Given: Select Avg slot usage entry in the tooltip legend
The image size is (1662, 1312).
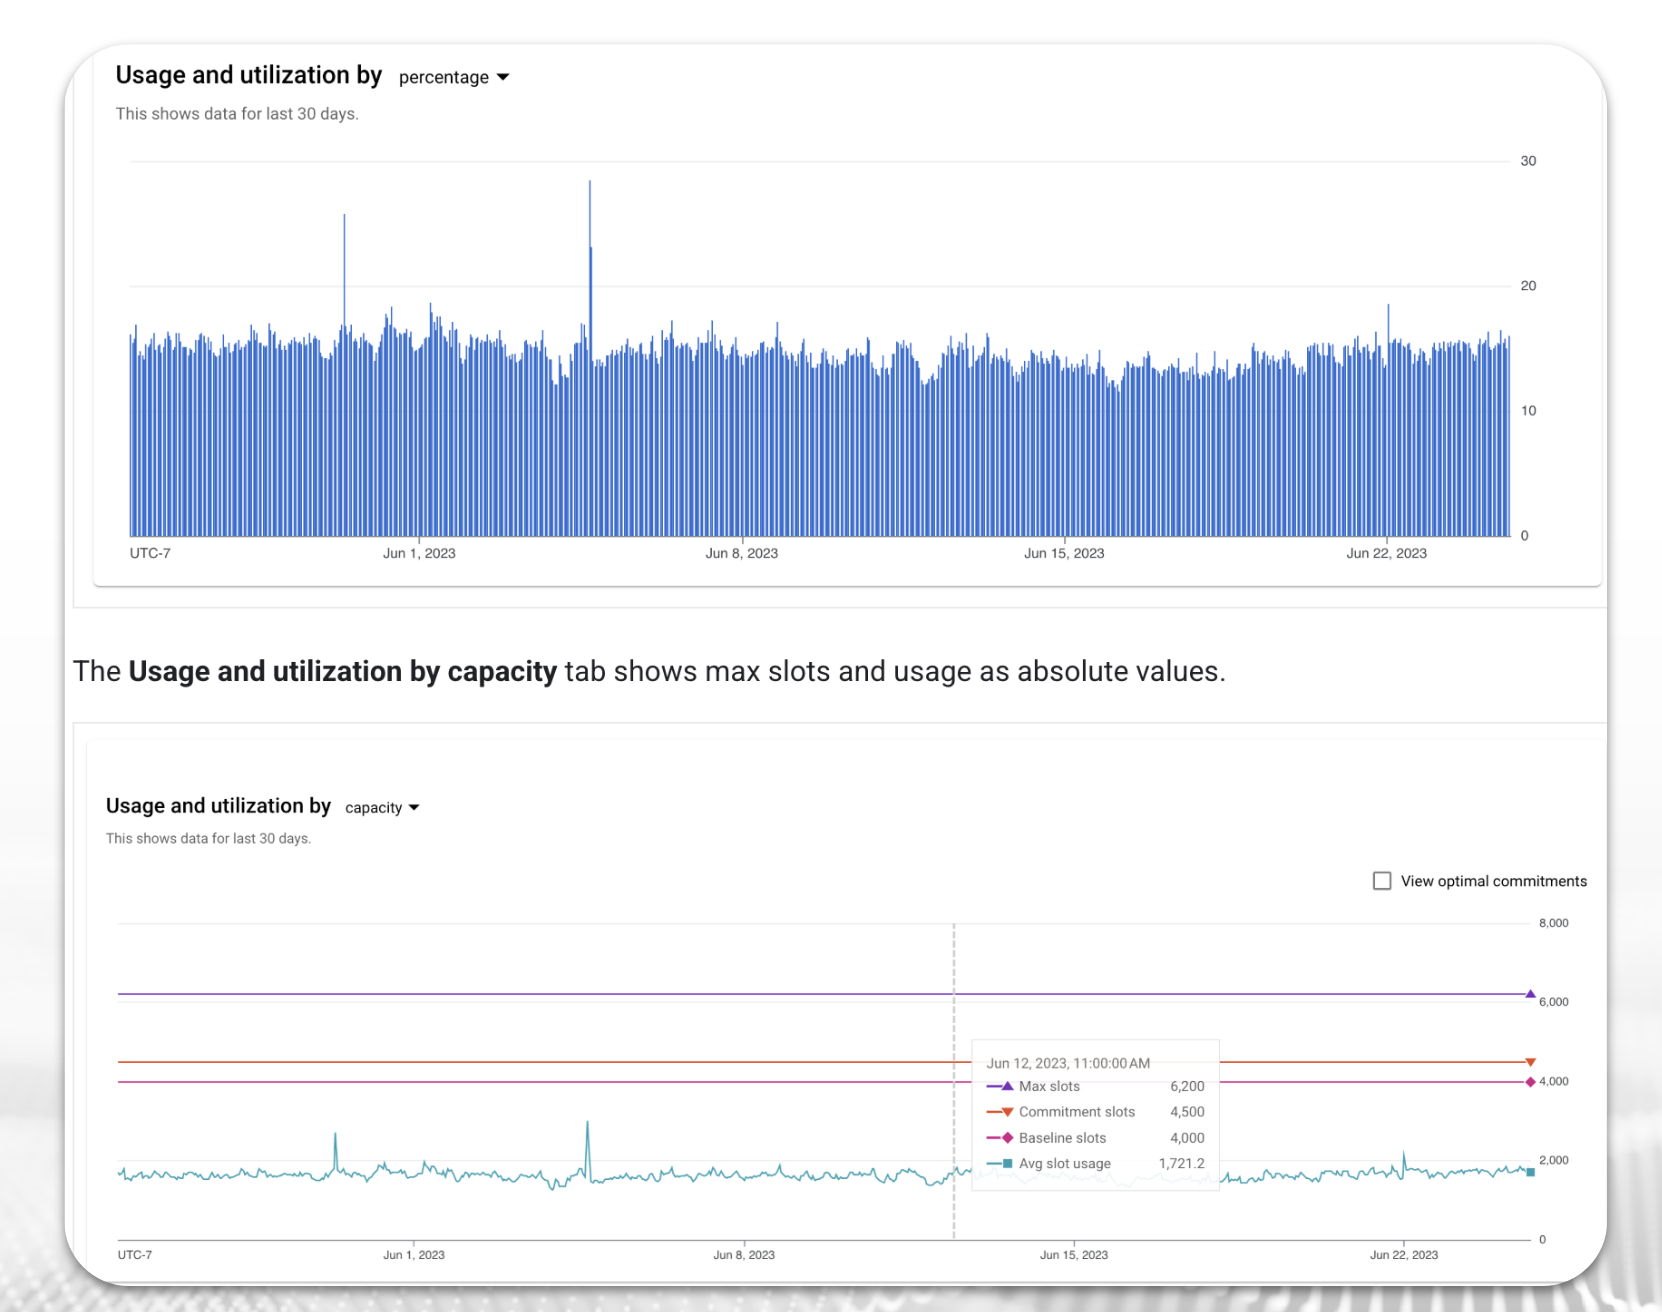Looking at the screenshot, I should 1064,1164.
